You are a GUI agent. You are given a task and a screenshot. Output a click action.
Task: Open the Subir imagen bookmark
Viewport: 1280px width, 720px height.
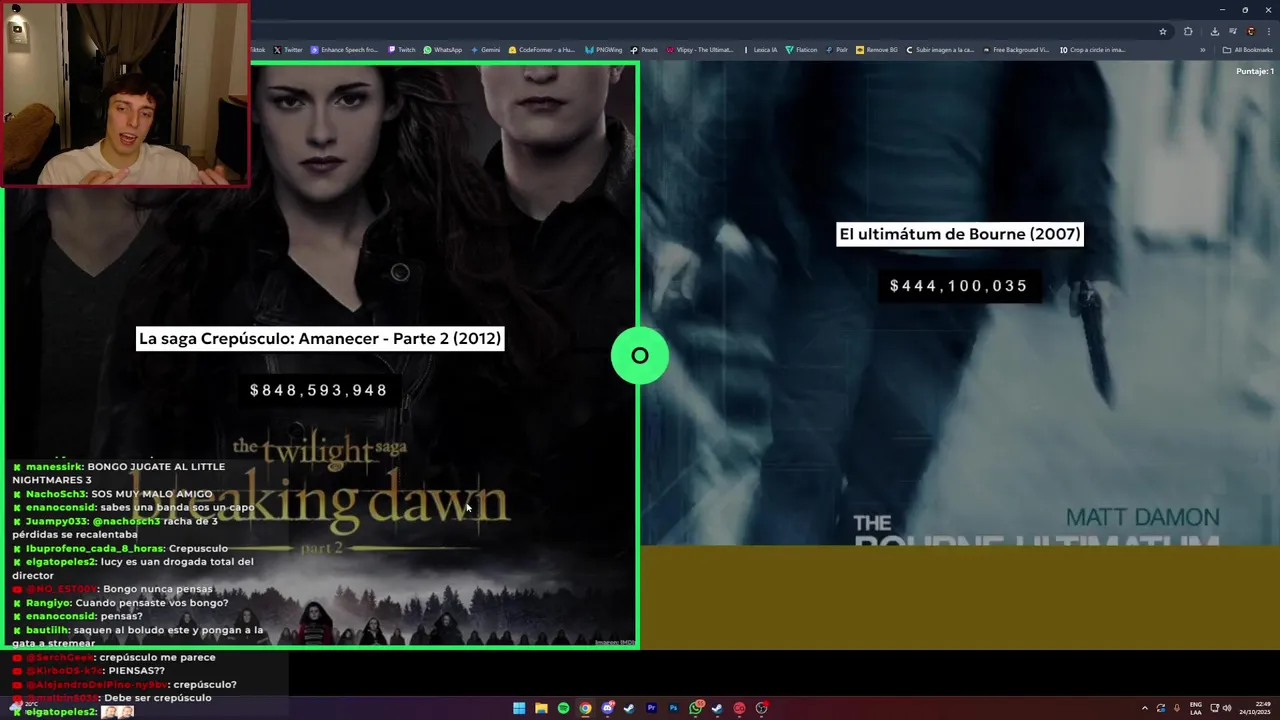coord(940,50)
